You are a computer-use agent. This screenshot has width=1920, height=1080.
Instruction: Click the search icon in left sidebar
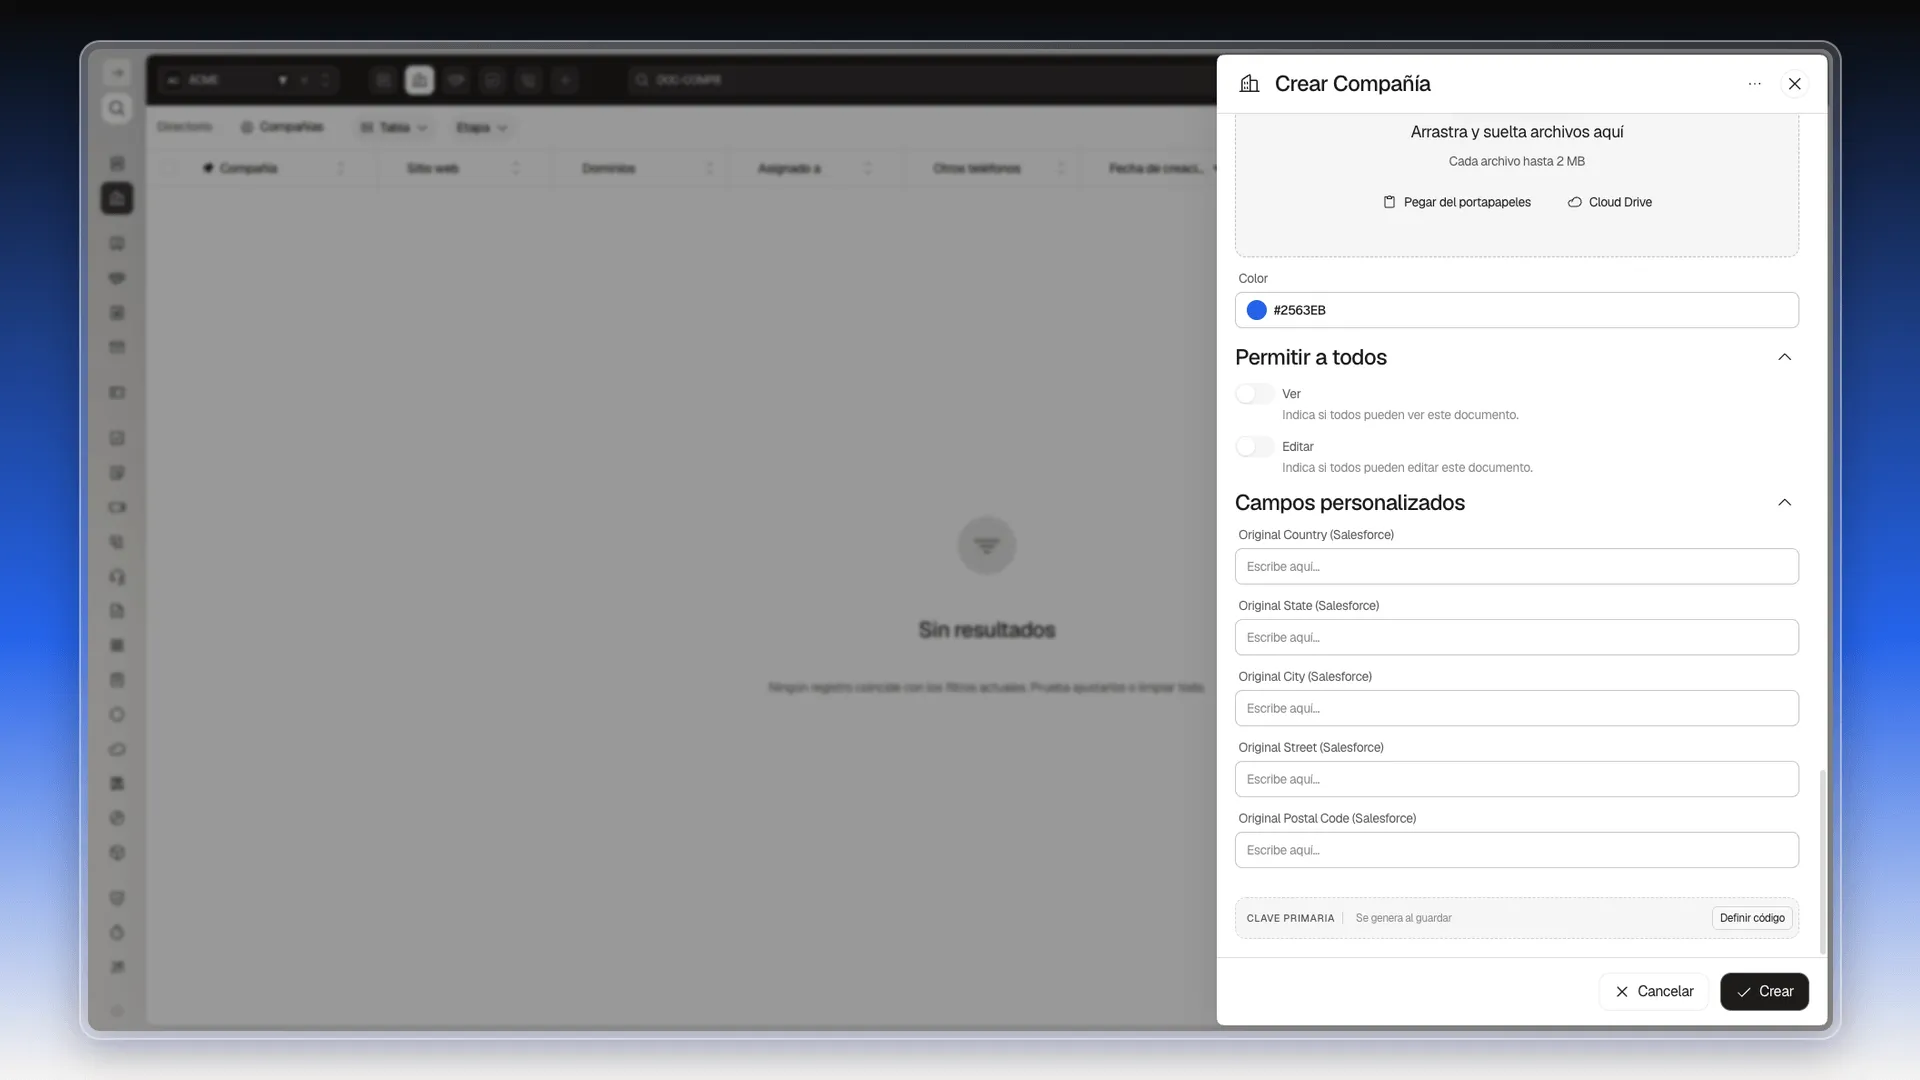(117, 108)
